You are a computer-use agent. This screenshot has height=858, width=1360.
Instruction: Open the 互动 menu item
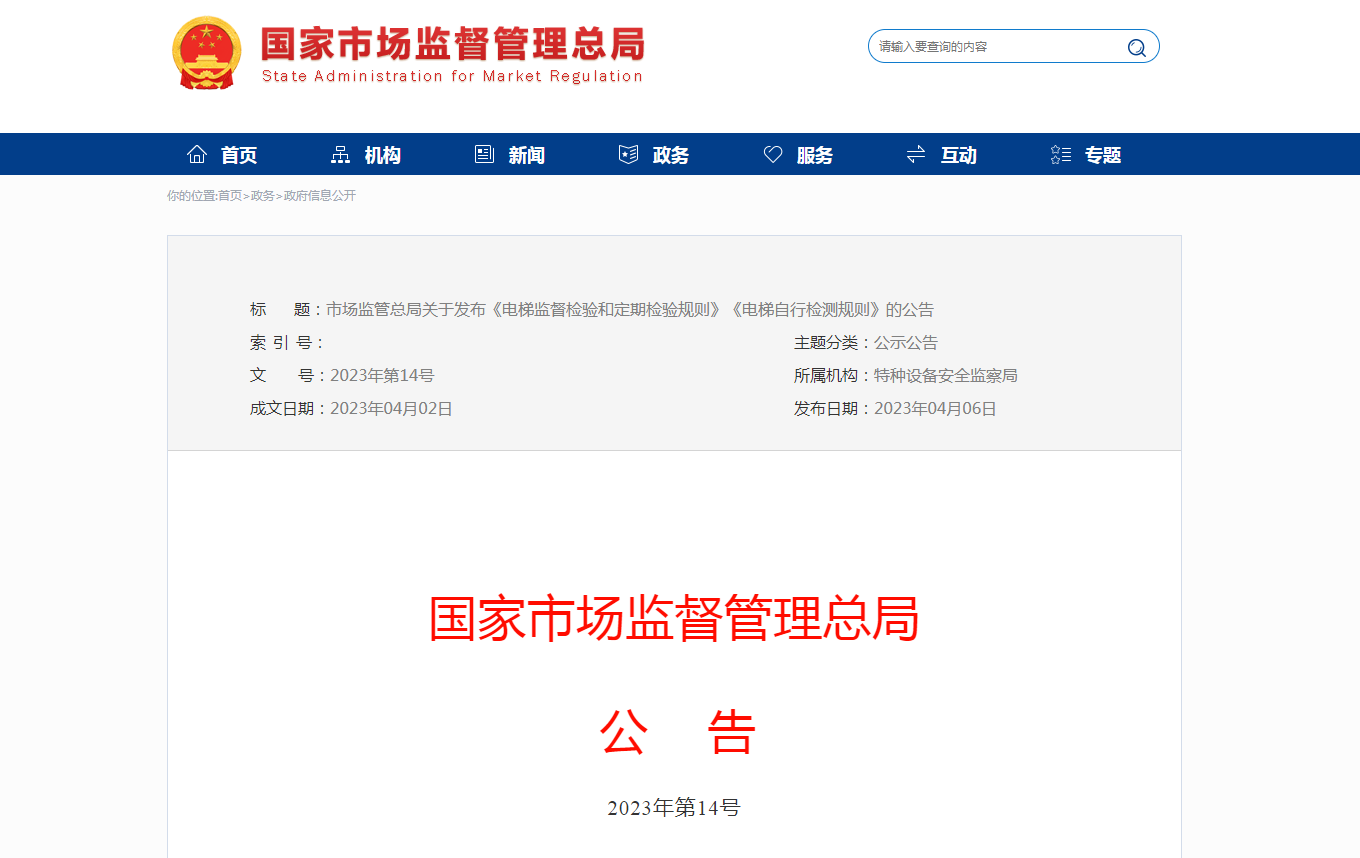point(959,155)
